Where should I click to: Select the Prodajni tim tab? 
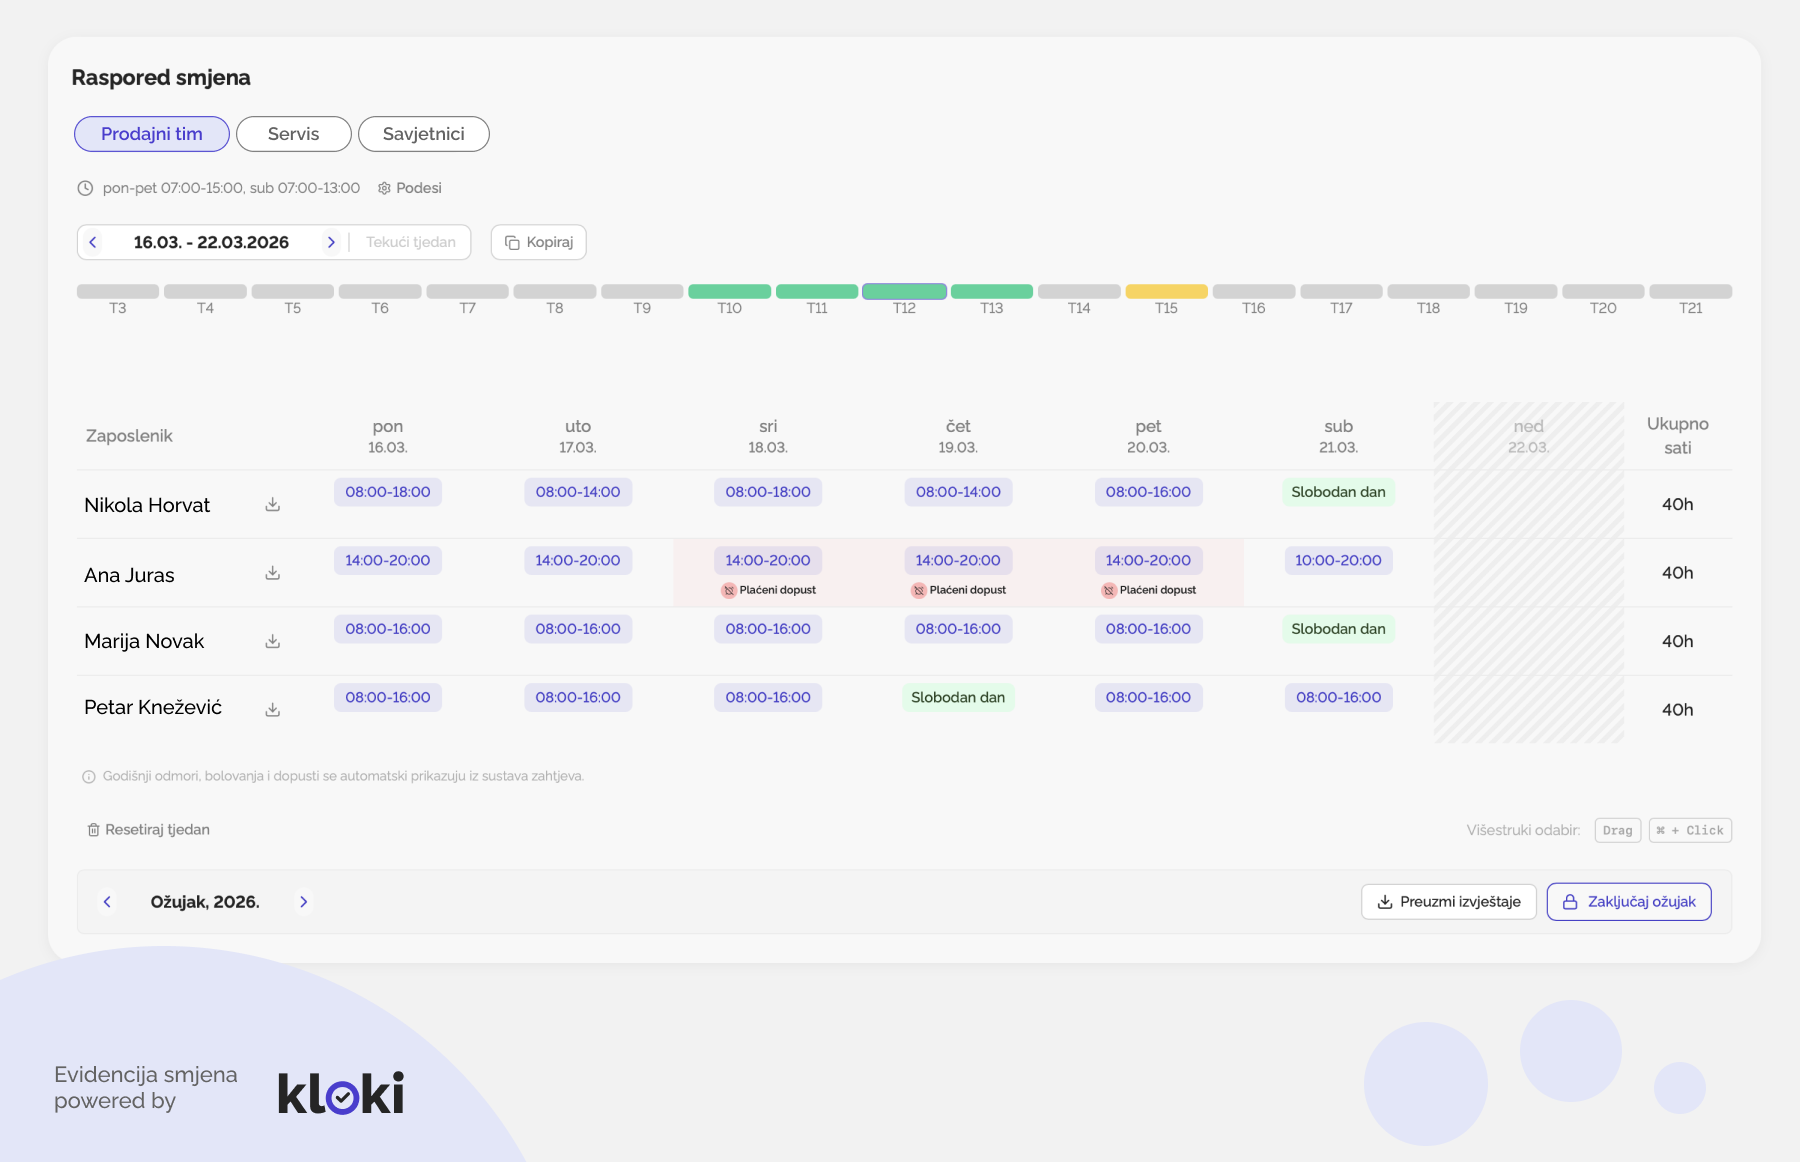[x=152, y=134]
